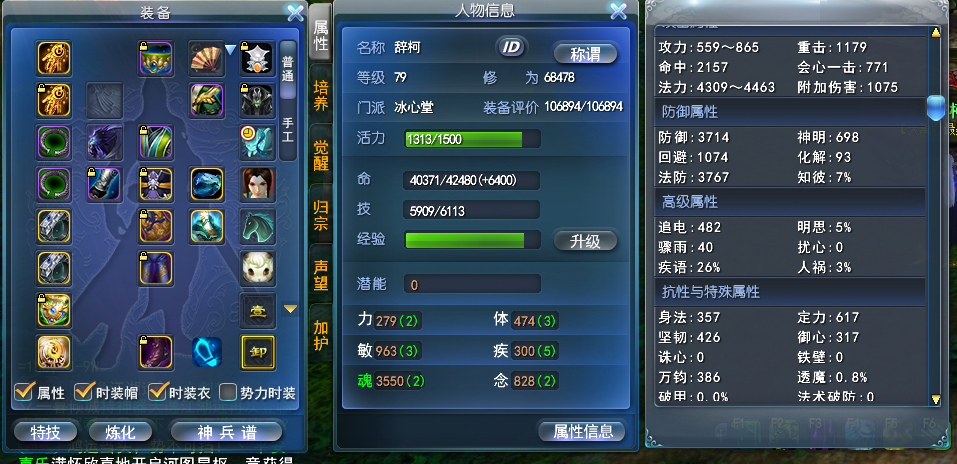The width and height of the screenshot is (957, 464).
Task: Switch to the 培养 side tab
Action: 321,95
